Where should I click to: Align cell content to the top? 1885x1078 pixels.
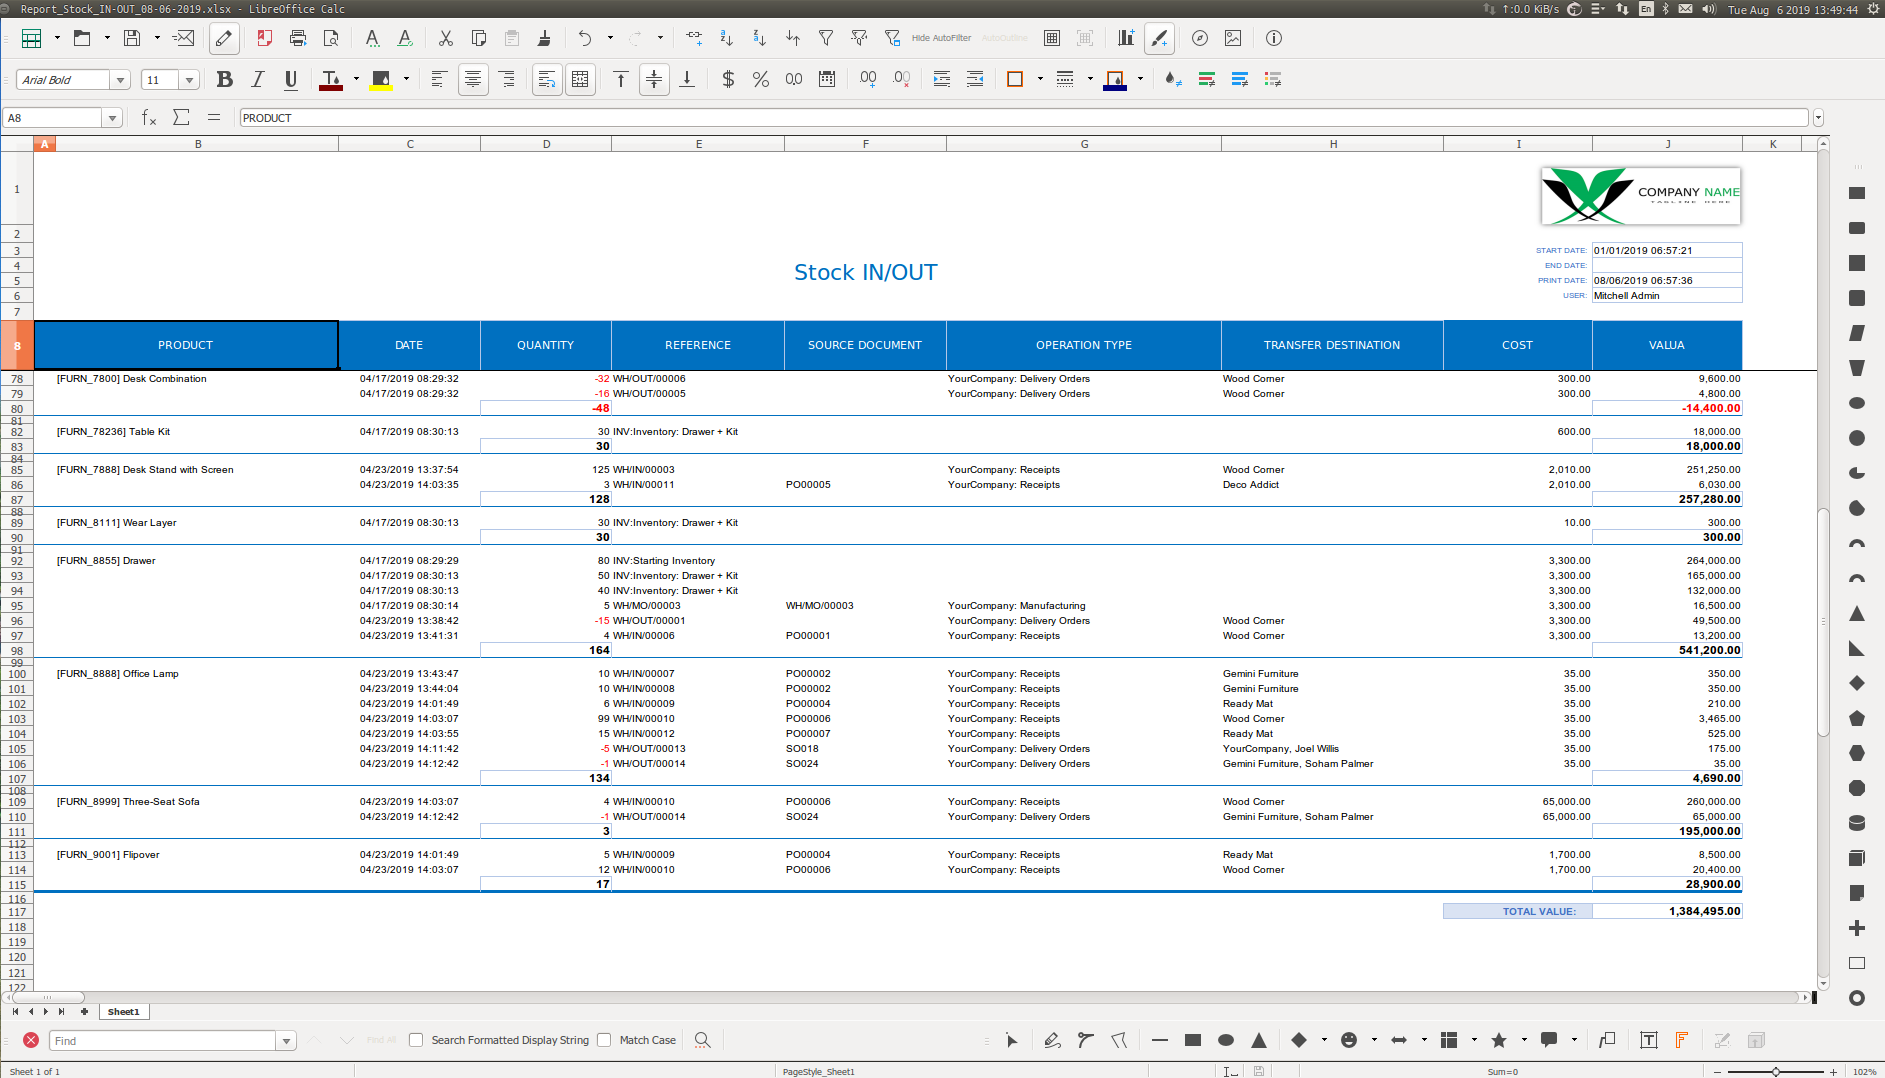(x=621, y=79)
